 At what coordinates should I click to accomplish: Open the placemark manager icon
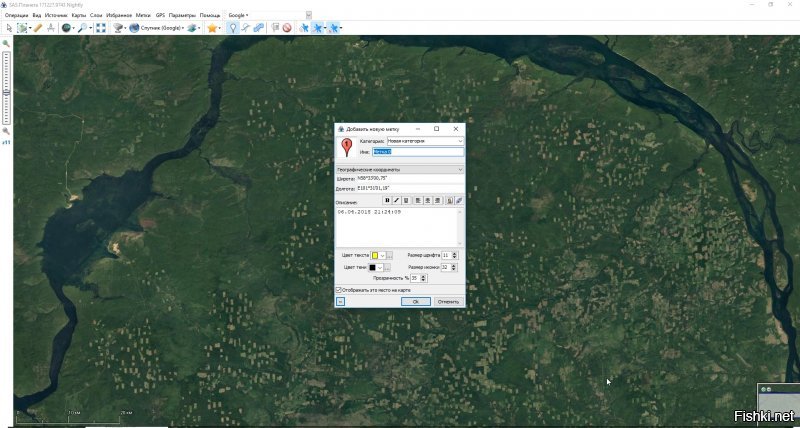pos(275,28)
